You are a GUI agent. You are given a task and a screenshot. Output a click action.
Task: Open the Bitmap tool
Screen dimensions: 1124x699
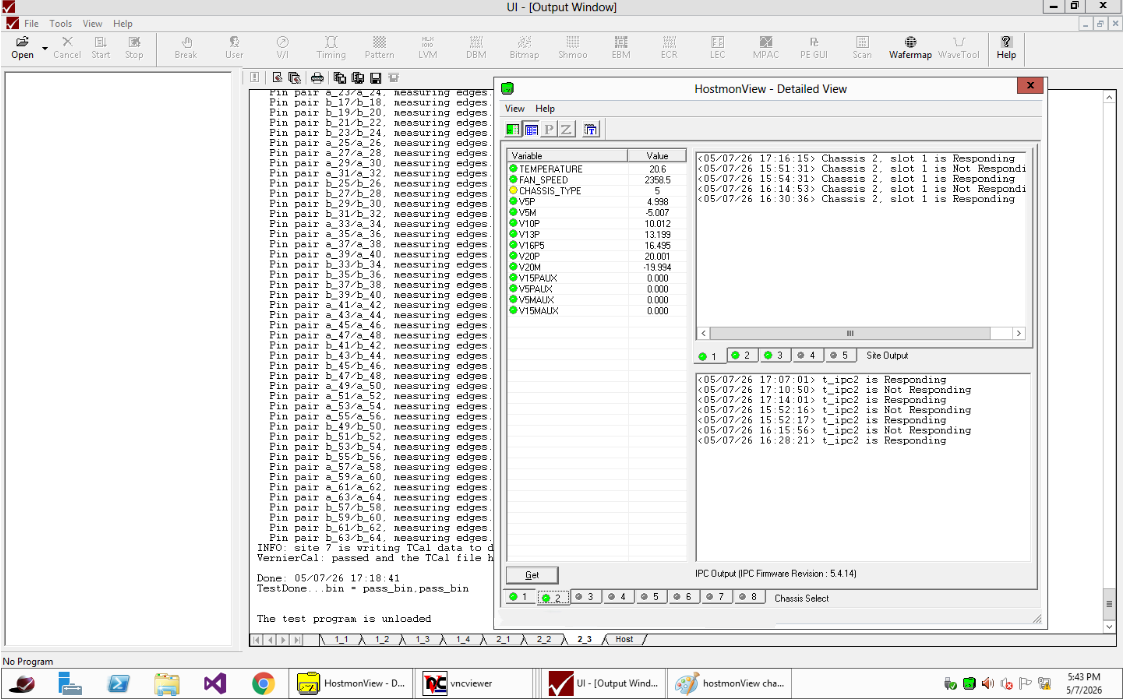coord(524,47)
